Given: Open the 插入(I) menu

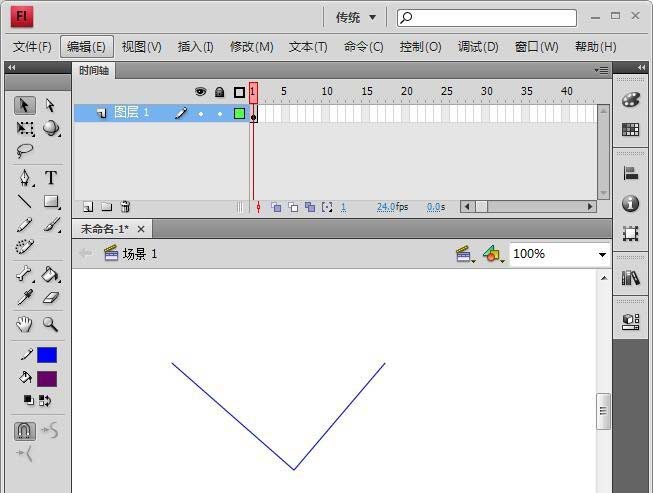Looking at the screenshot, I should [195, 47].
